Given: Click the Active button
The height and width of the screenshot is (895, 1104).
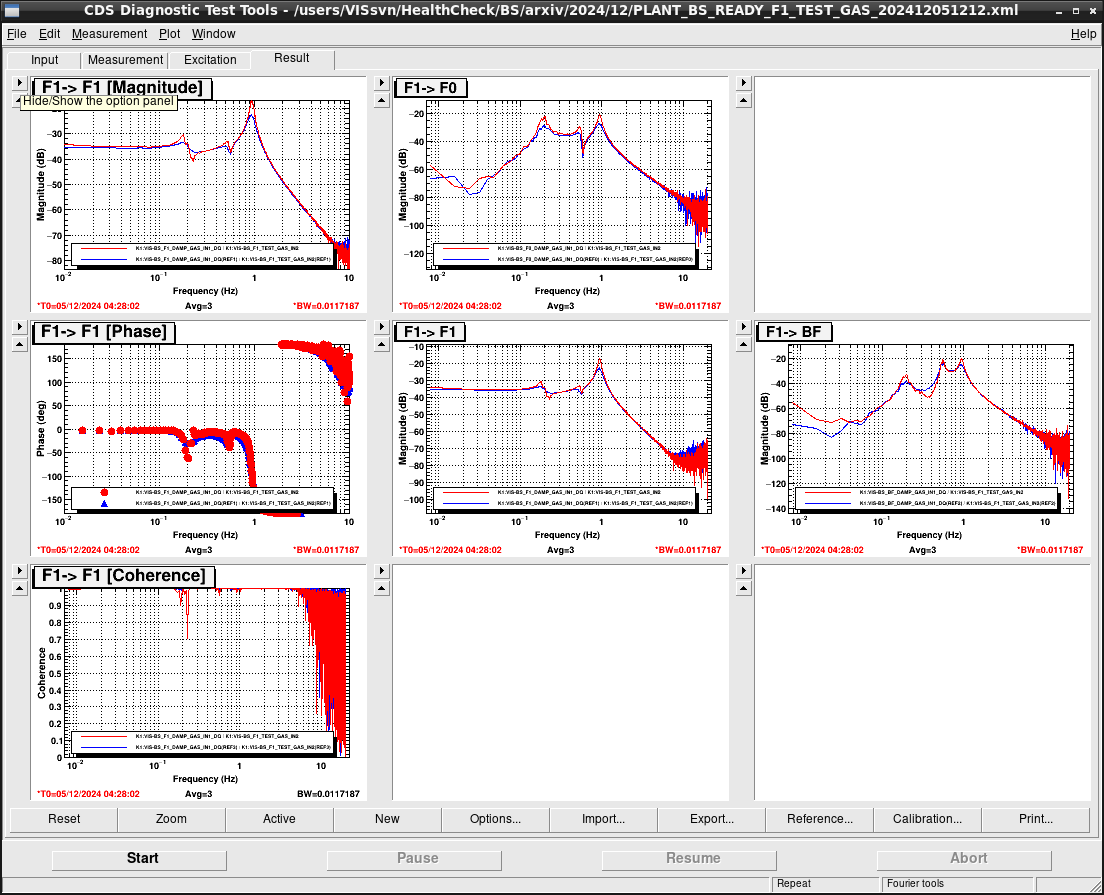Looking at the screenshot, I should (x=280, y=819).
